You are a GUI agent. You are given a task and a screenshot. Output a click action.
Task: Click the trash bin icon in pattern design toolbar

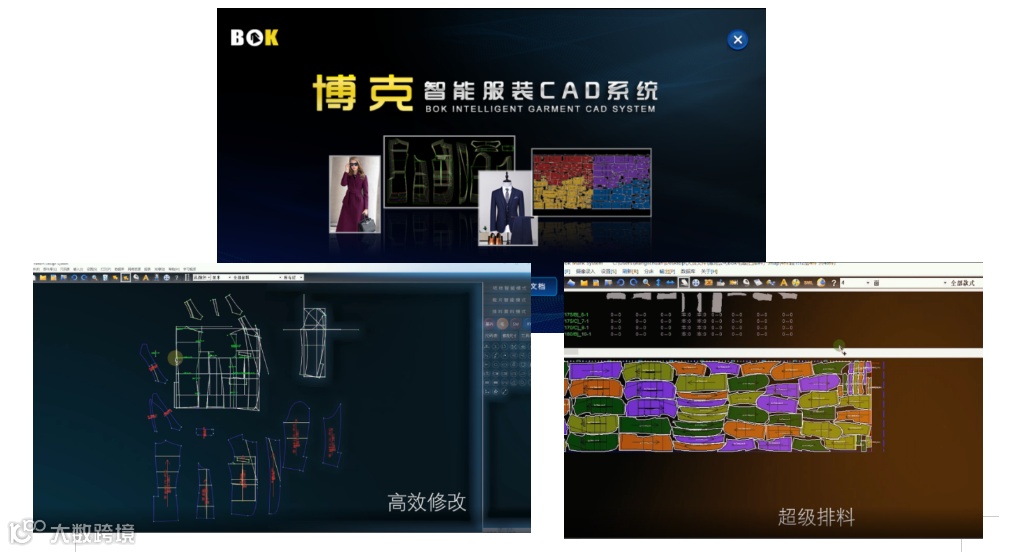pos(105,277)
